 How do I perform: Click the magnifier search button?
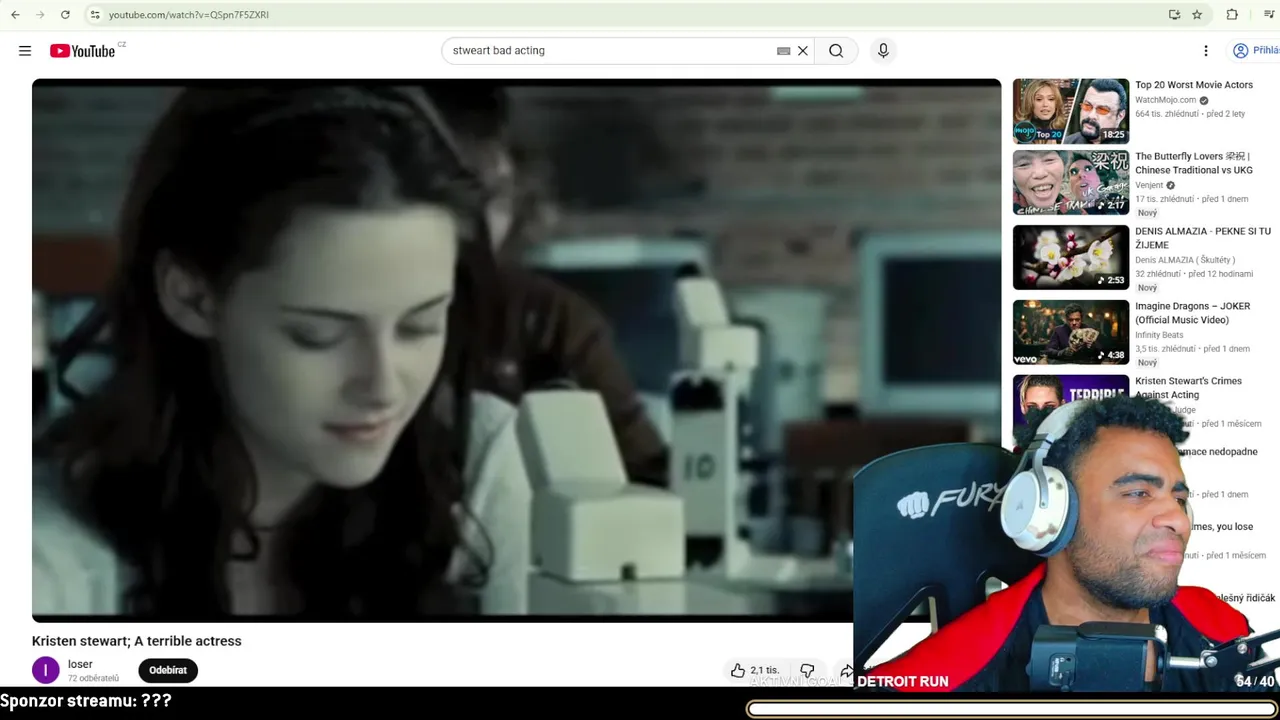(836, 51)
